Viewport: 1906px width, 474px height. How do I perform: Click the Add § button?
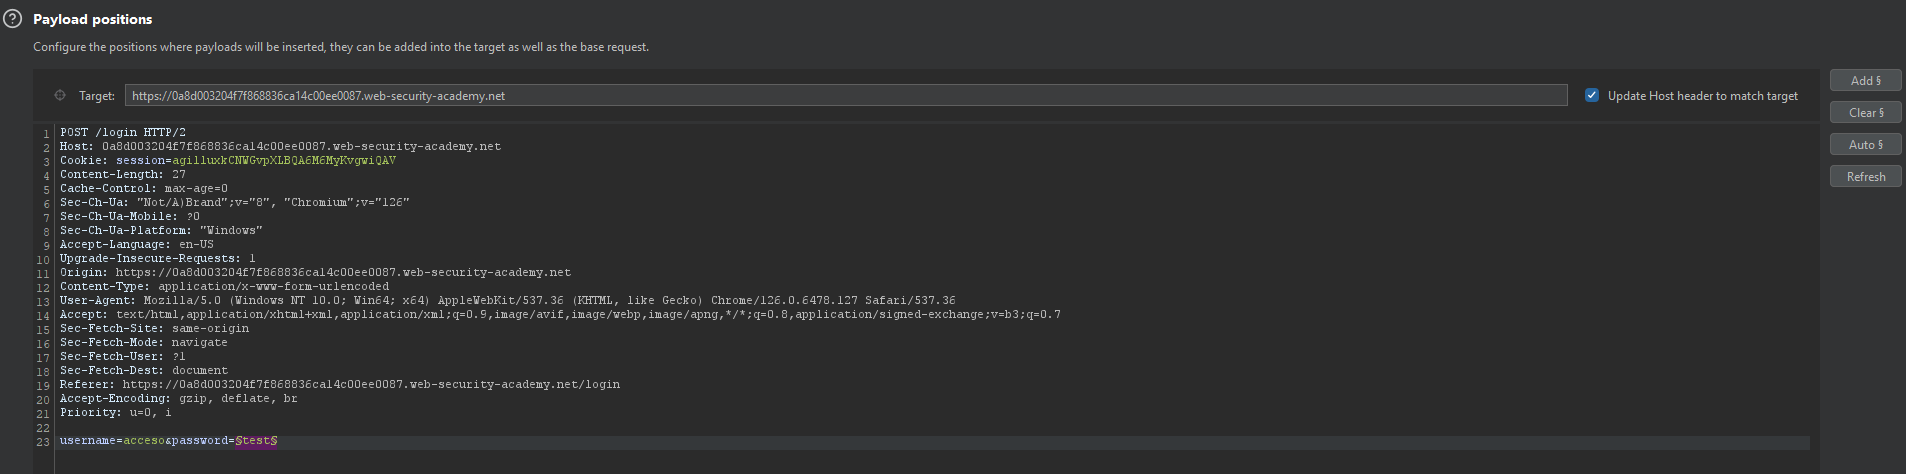tap(1865, 81)
